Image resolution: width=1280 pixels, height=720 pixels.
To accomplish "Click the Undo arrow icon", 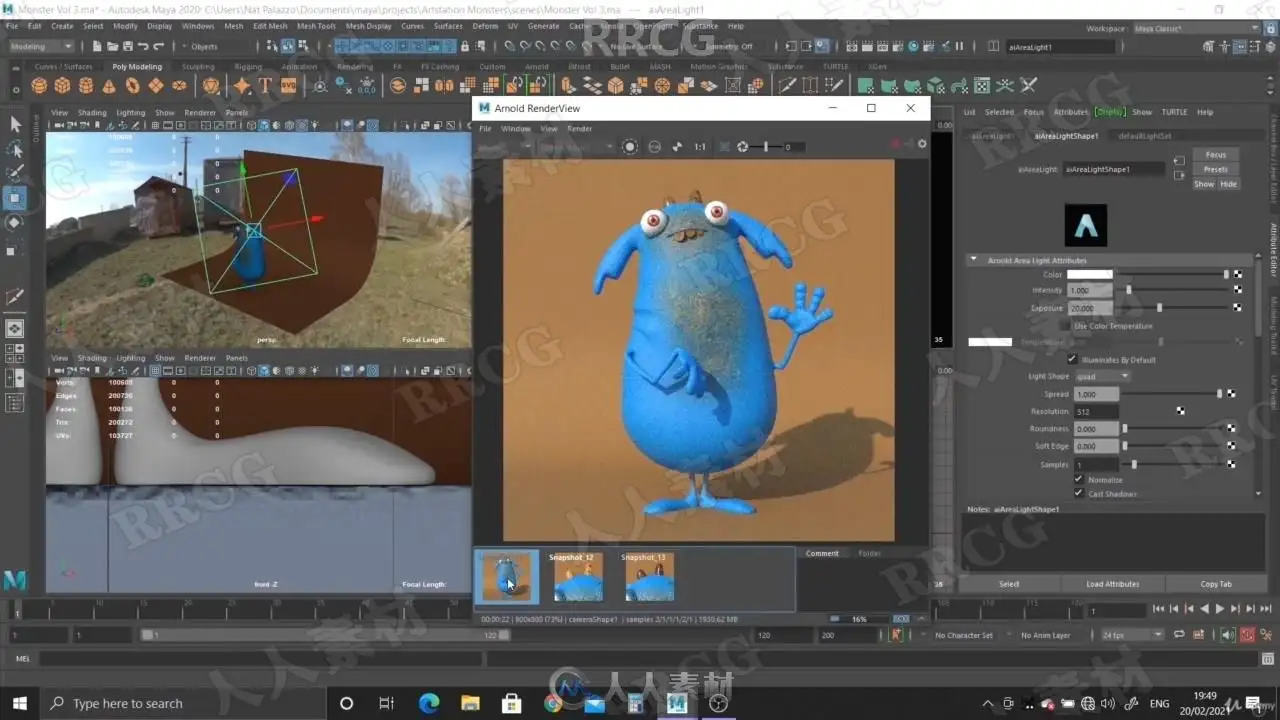I will coord(143,46).
